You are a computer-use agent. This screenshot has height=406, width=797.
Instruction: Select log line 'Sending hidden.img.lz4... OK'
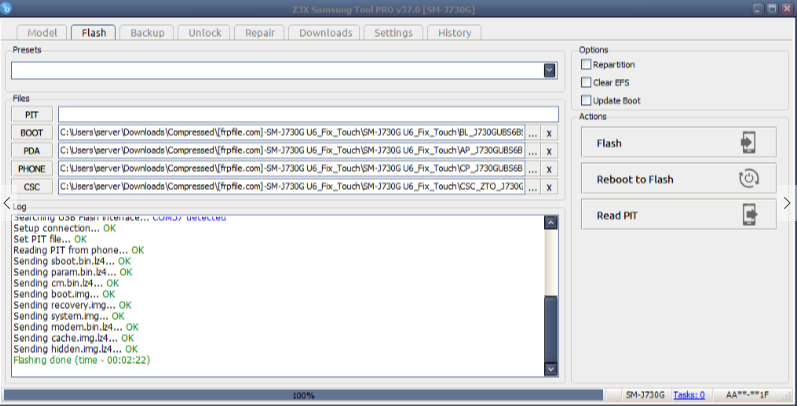75,349
